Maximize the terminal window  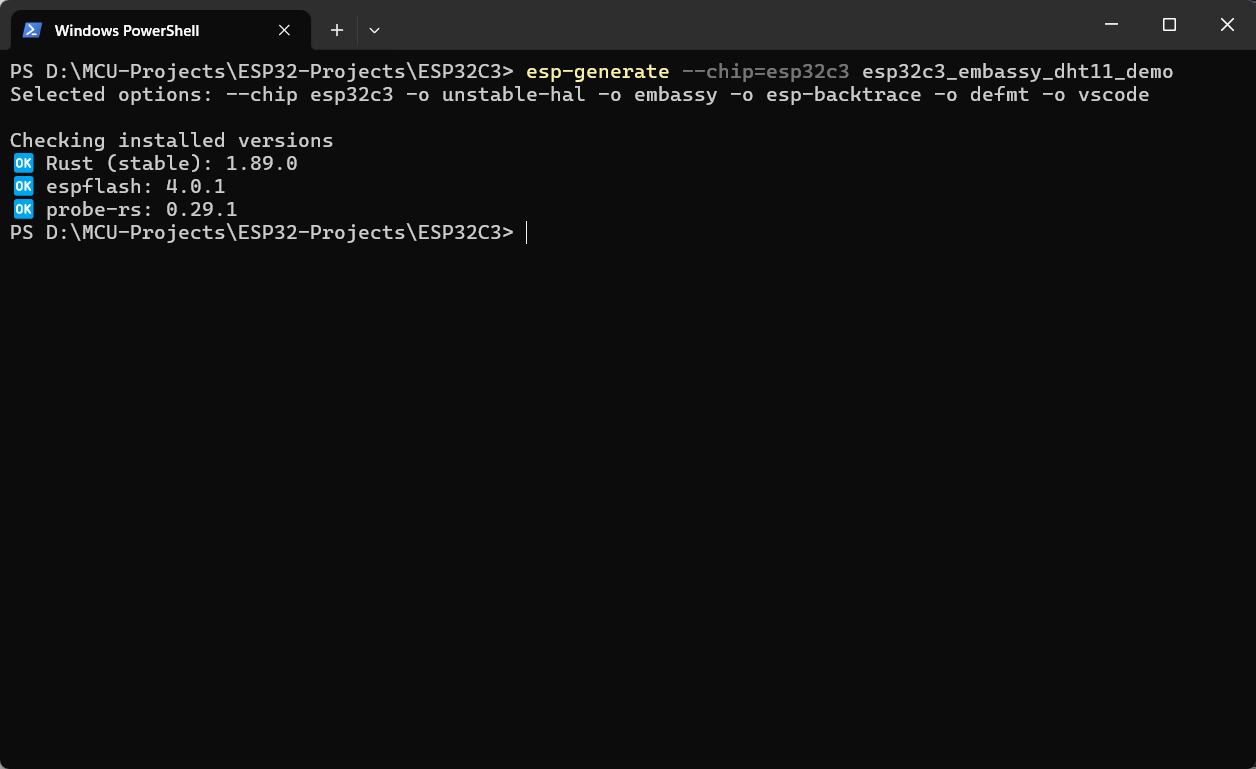(1169, 24)
